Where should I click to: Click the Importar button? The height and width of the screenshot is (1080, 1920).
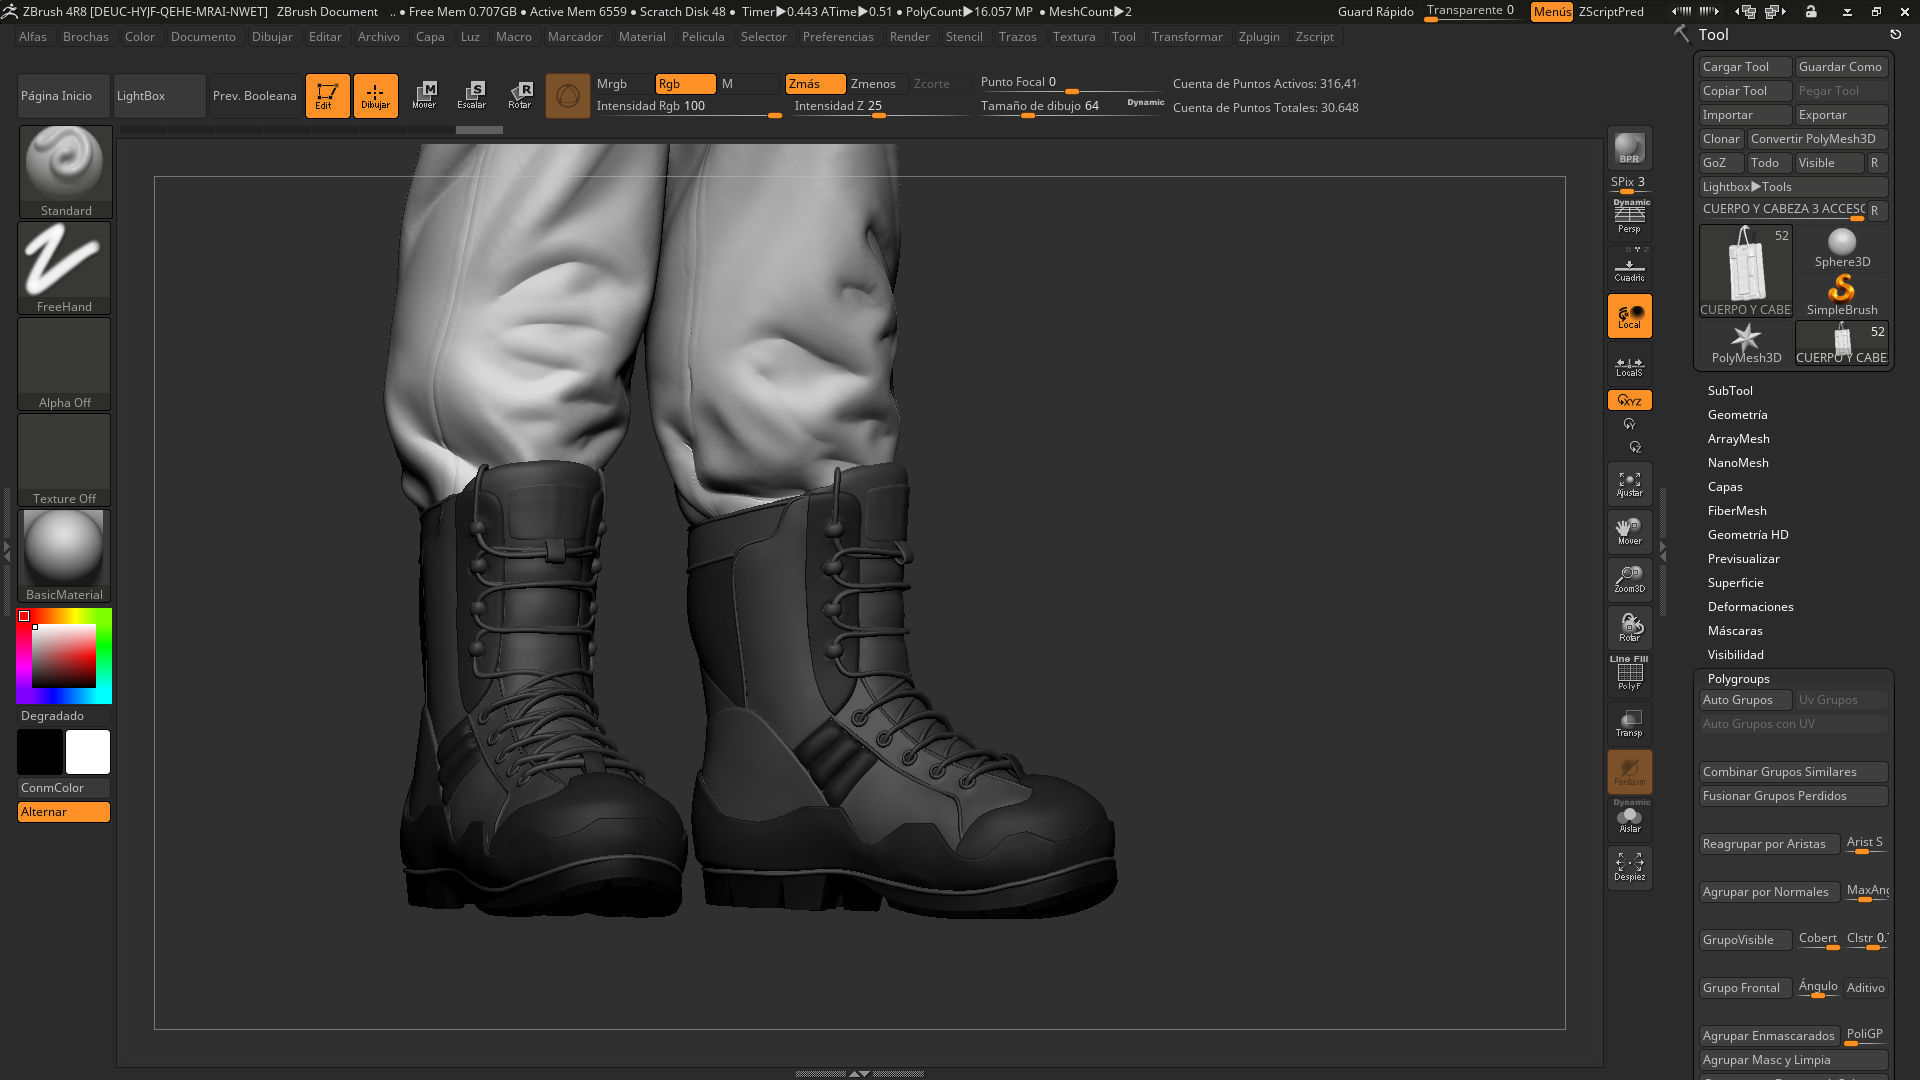click(1745, 115)
